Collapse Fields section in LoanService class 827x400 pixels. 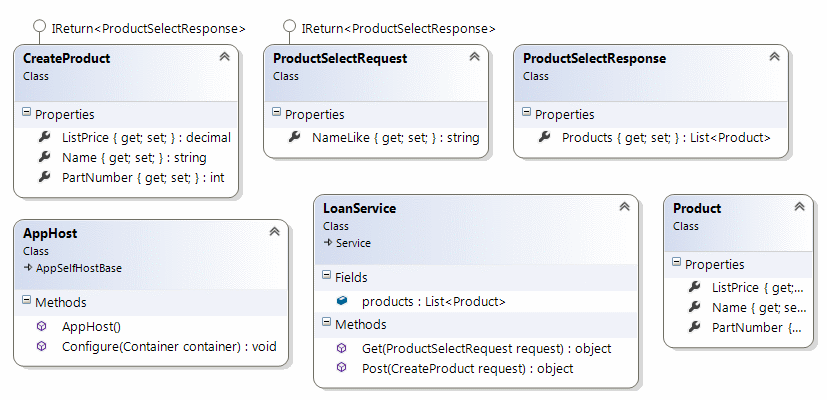(x=326, y=276)
